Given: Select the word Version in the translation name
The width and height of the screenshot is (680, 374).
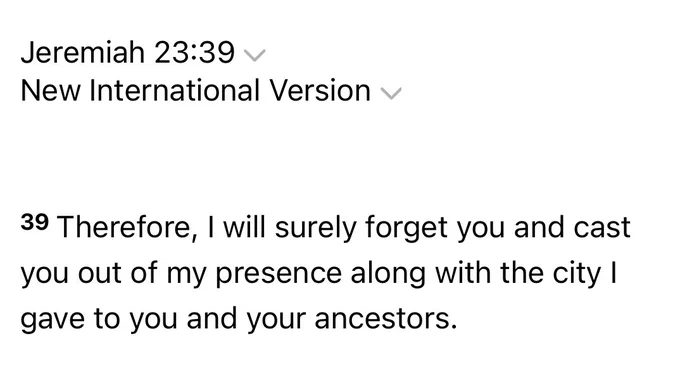Looking at the screenshot, I should [320, 90].
